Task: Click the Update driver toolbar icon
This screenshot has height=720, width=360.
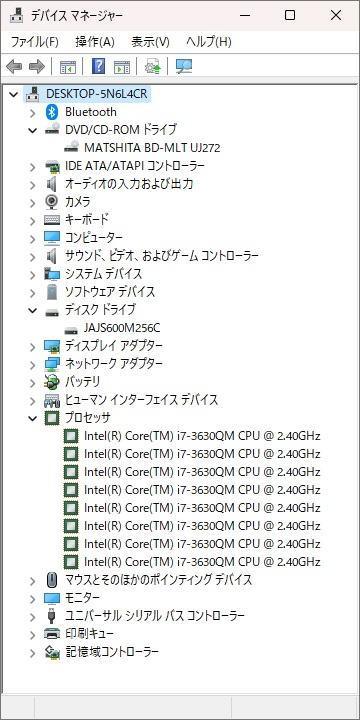Action: (x=152, y=67)
